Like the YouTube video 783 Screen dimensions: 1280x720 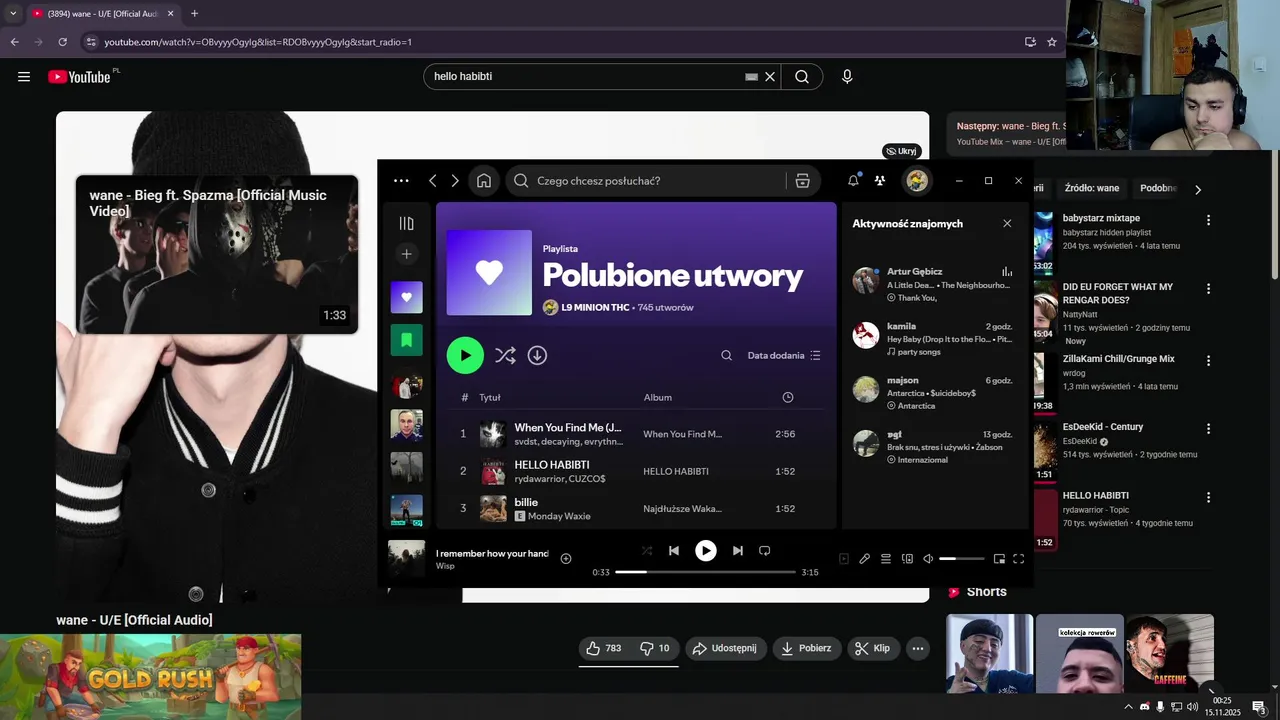pyautogui.click(x=604, y=648)
